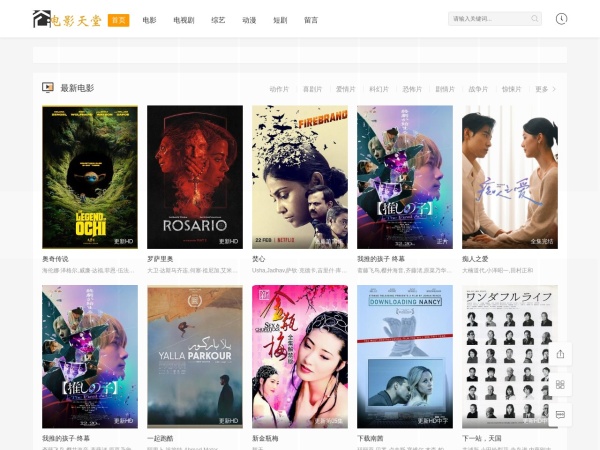Click the 下载南茜 title

370,438
